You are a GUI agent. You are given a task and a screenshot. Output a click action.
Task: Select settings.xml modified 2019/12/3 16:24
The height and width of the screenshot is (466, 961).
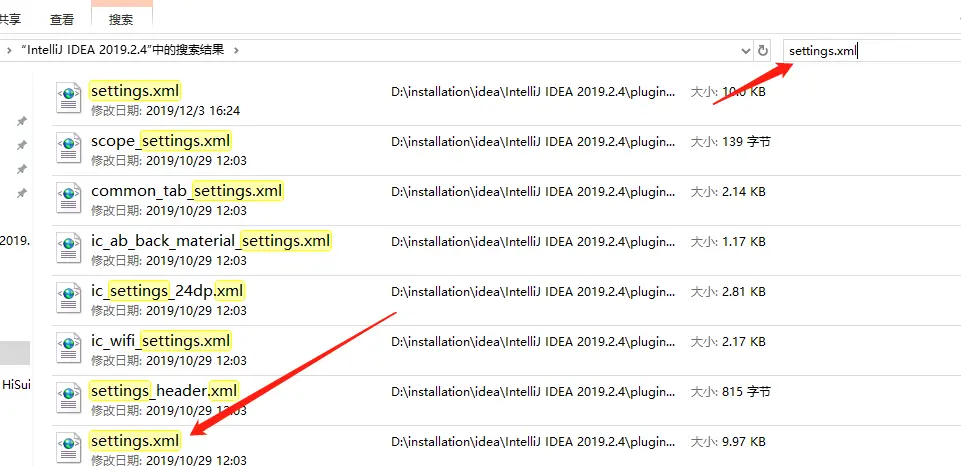coord(135,91)
